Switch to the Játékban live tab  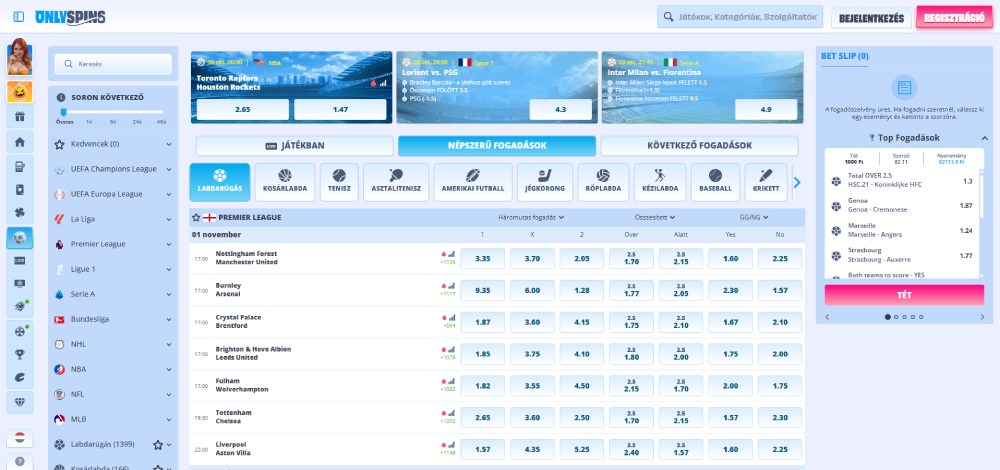pyautogui.click(x=294, y=145)
